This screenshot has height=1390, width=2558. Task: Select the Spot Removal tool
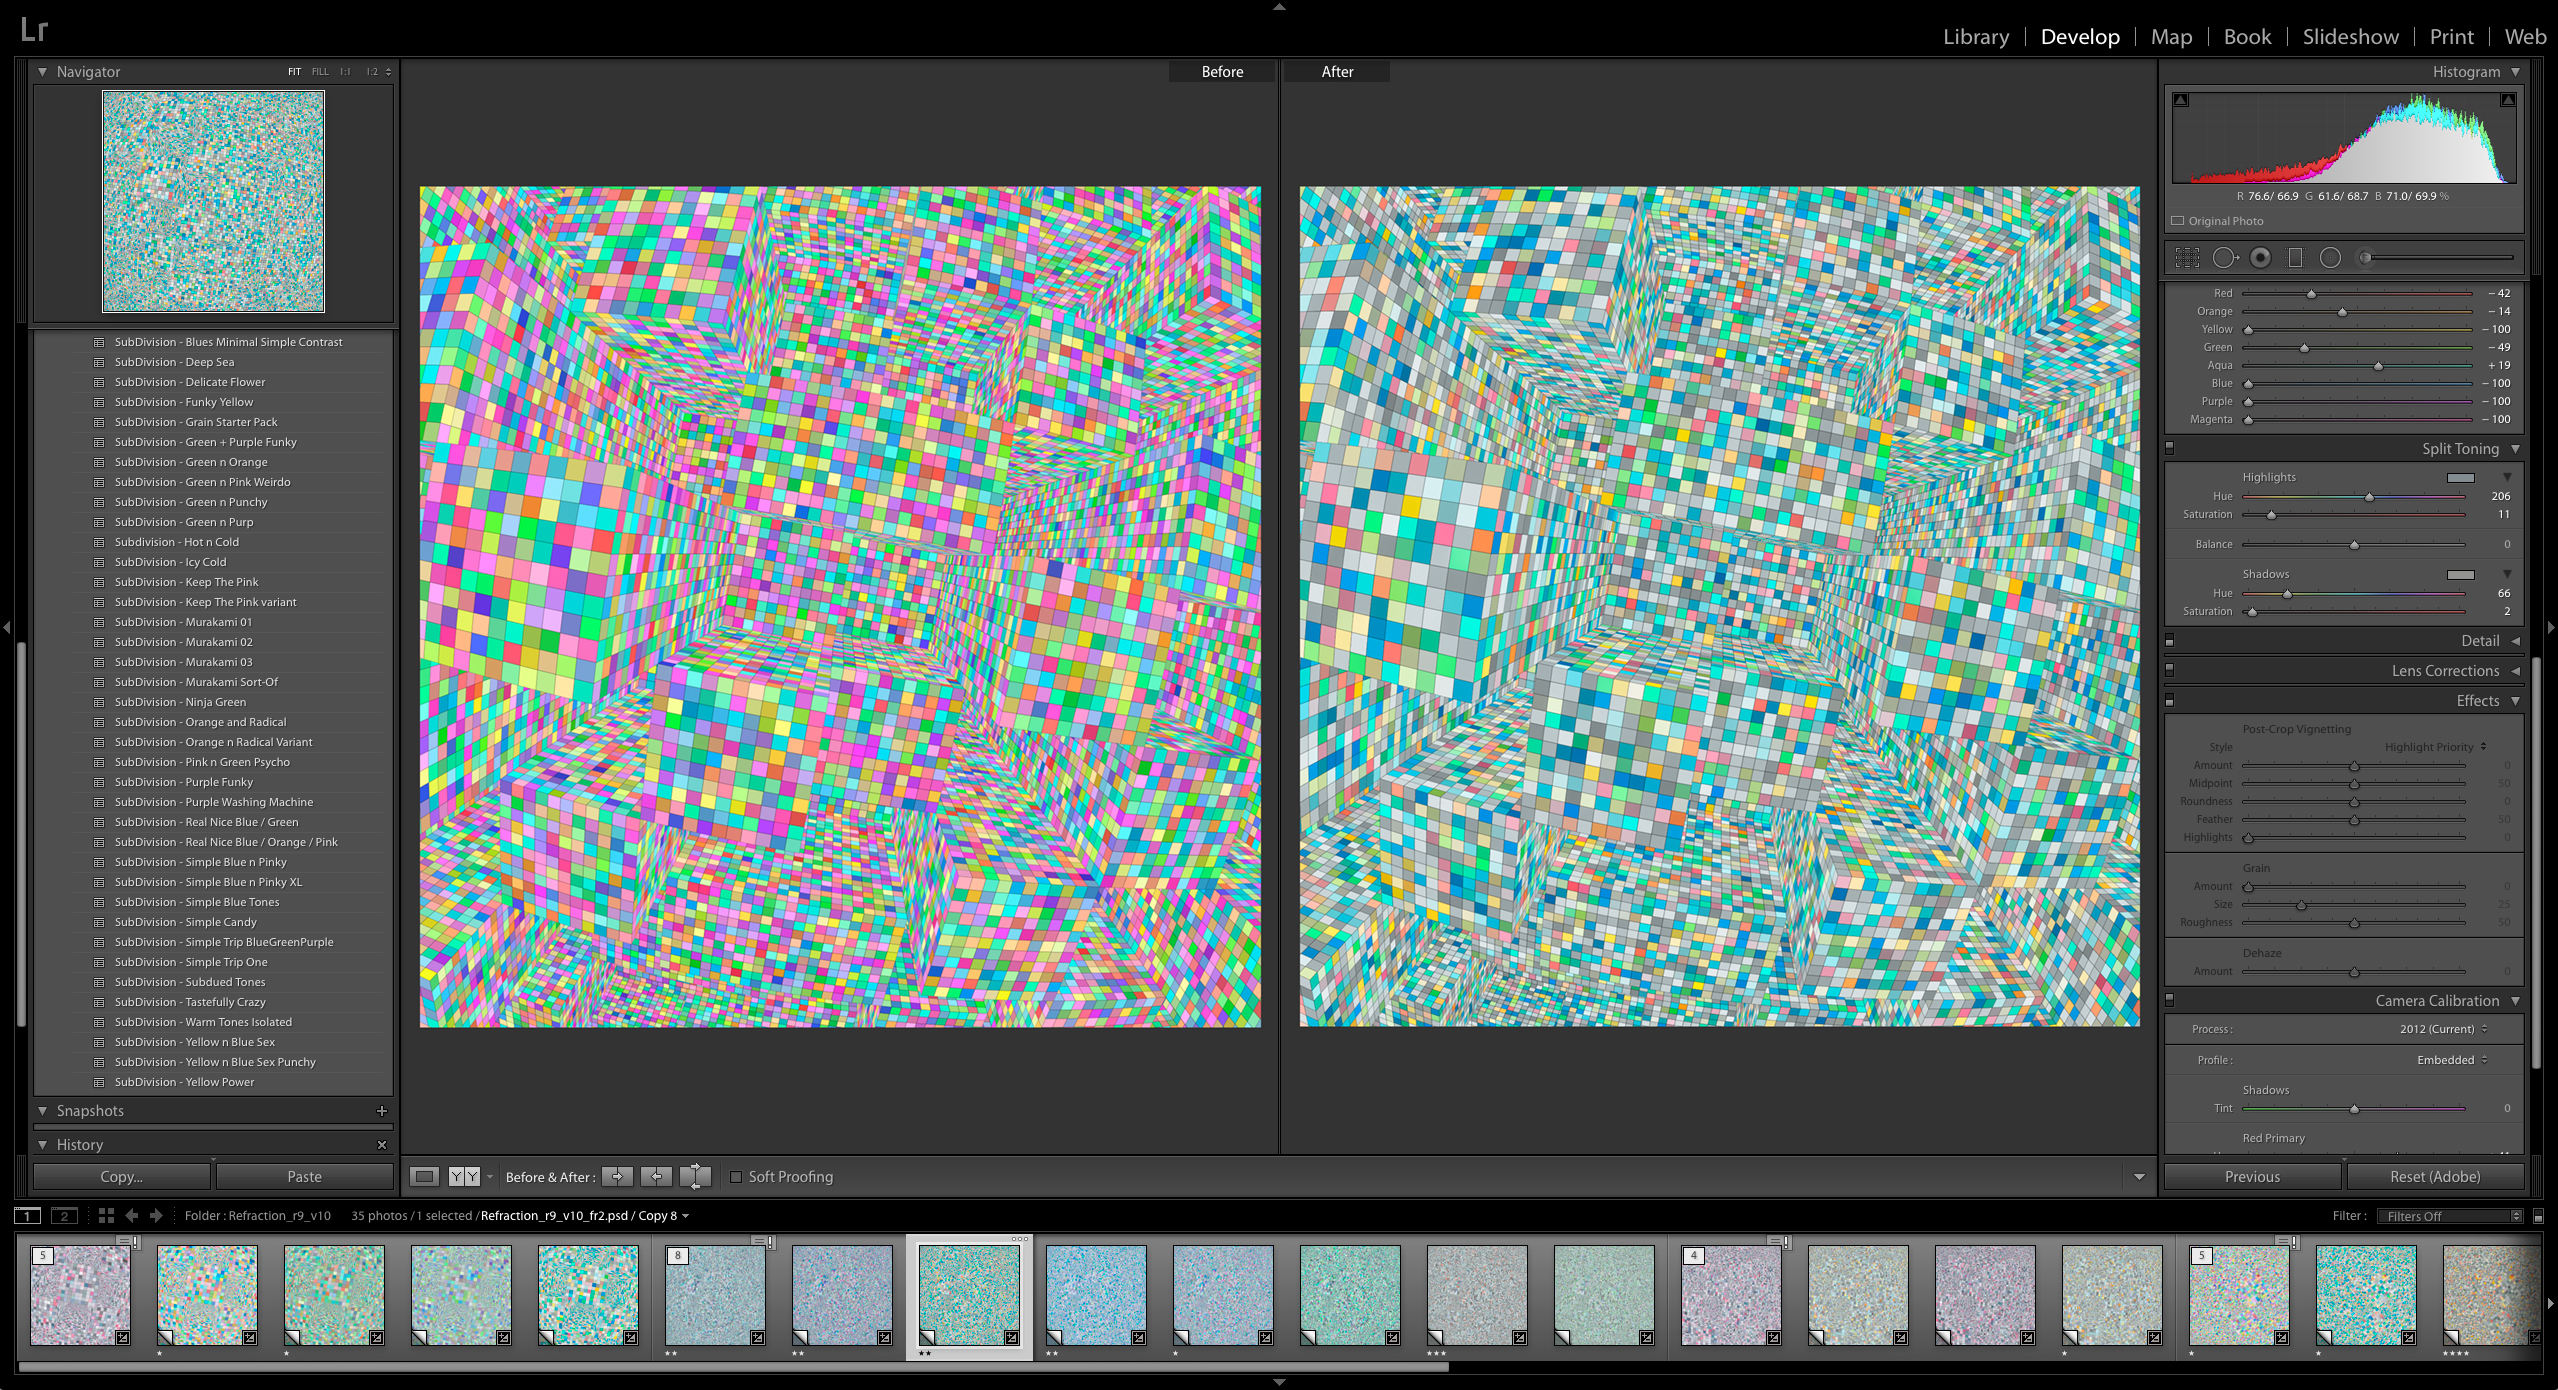[x=2225, y=258]
